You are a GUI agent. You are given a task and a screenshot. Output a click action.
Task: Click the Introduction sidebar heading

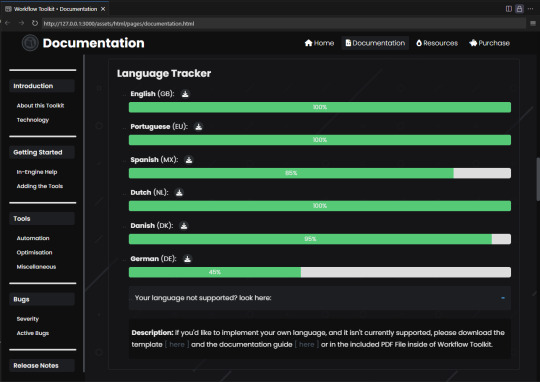42,86
